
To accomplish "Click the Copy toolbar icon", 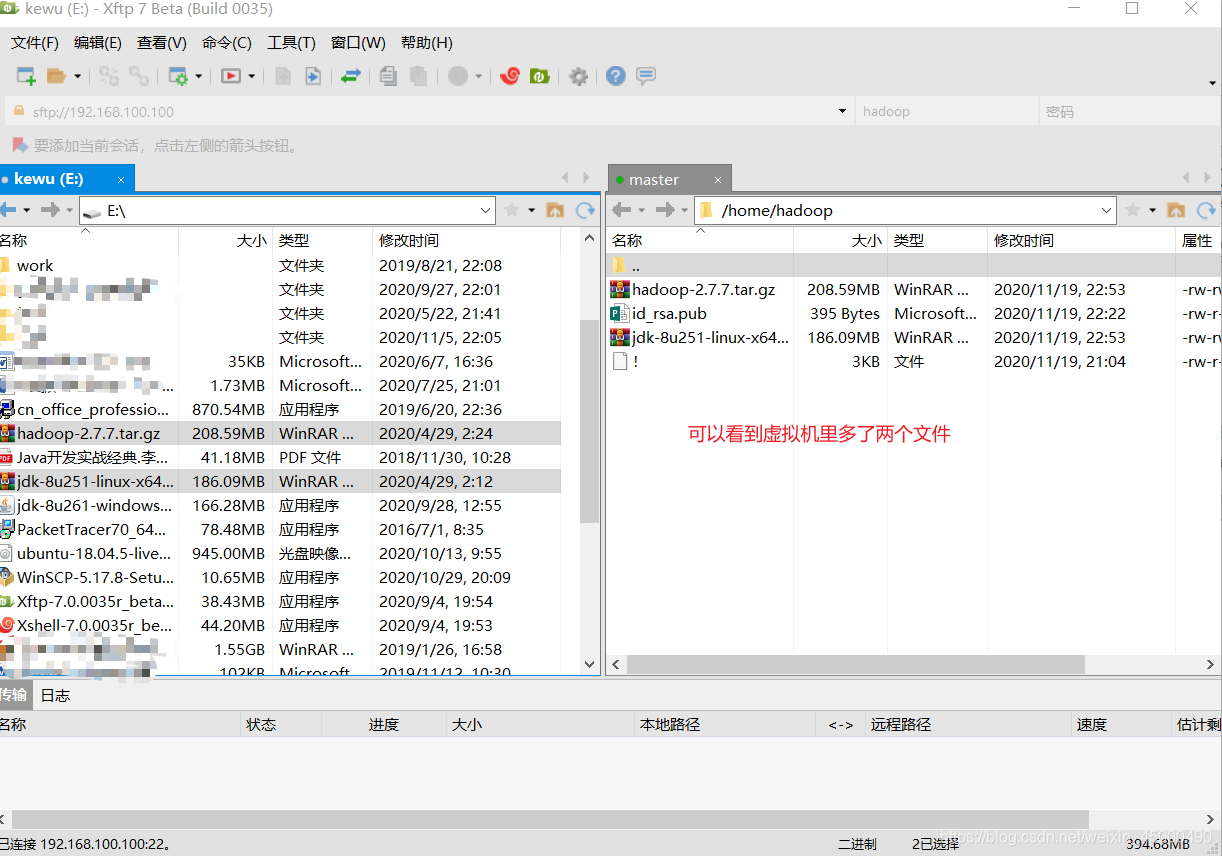I will tap(389, 76).
